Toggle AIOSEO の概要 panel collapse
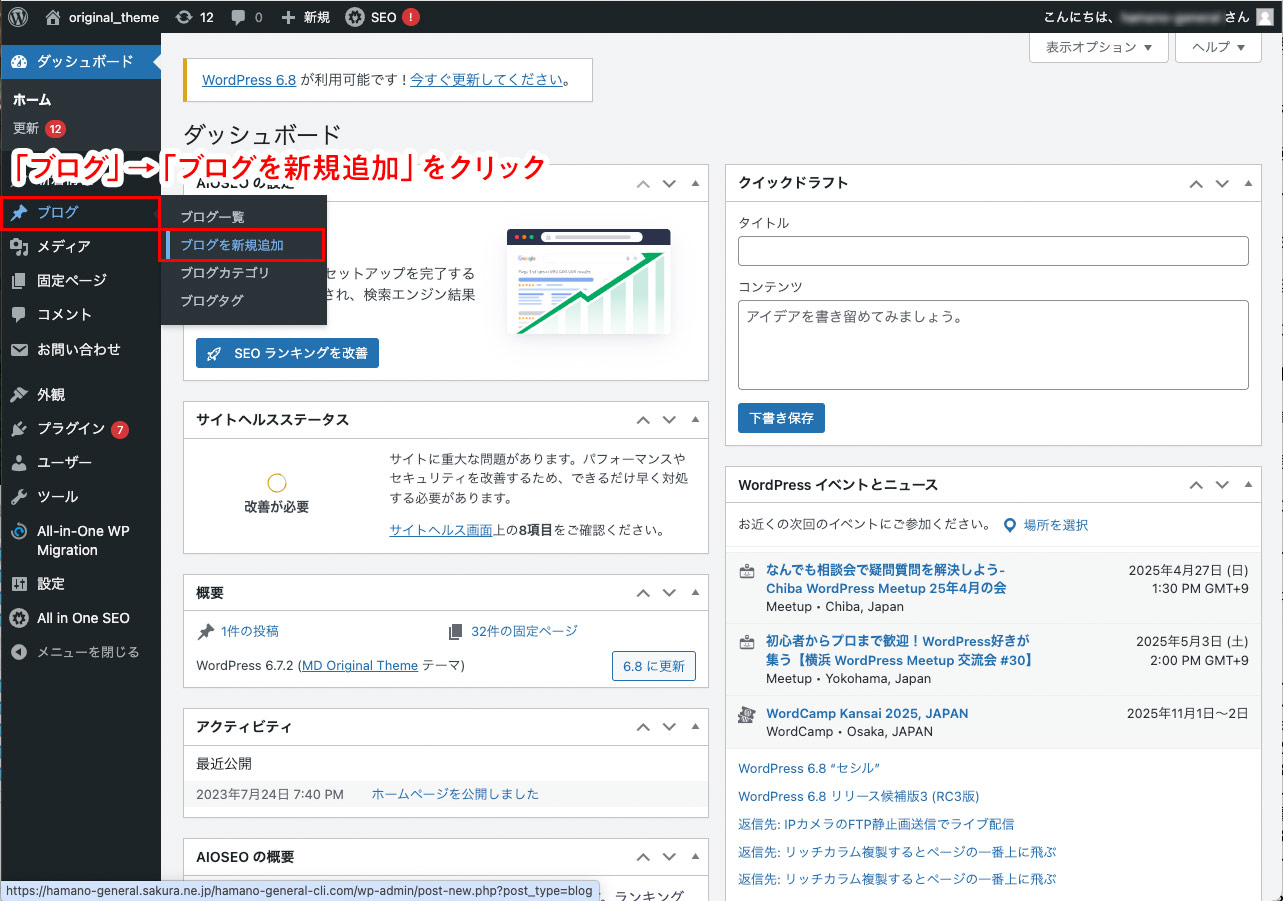Viewport: 1283px width, 901px height. click(695, 858)
